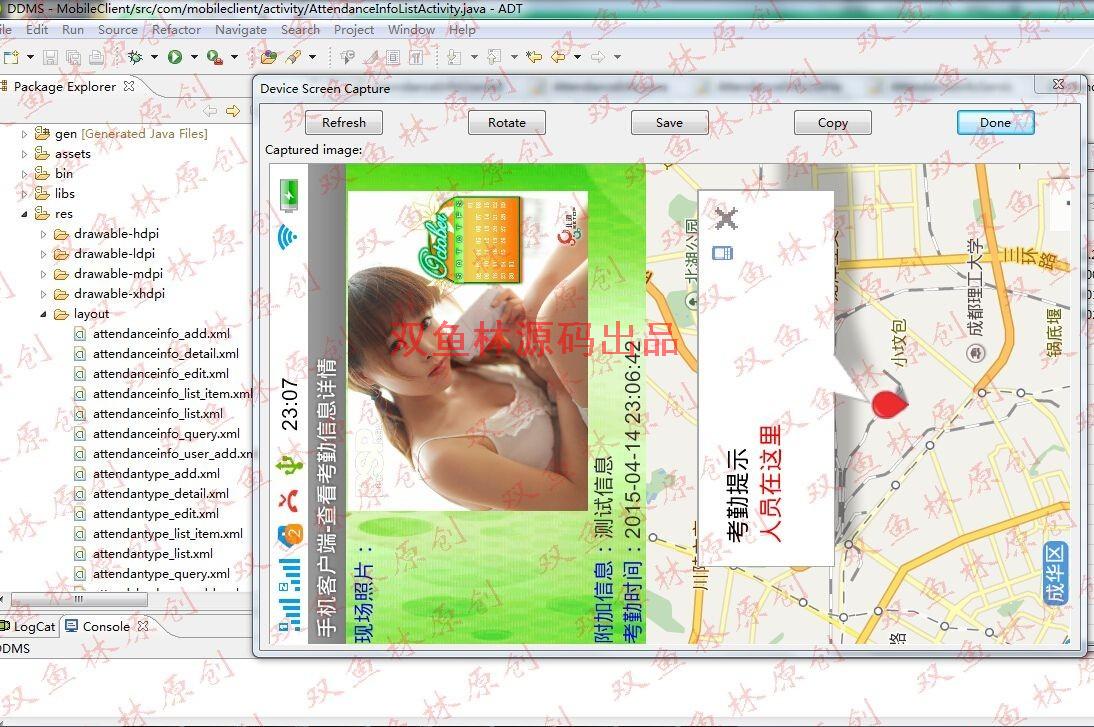Image resolution: width=1094 pixels, height=727 pixels.
Task: Click the captured device photo image
Action: click(x=467, y=351)
